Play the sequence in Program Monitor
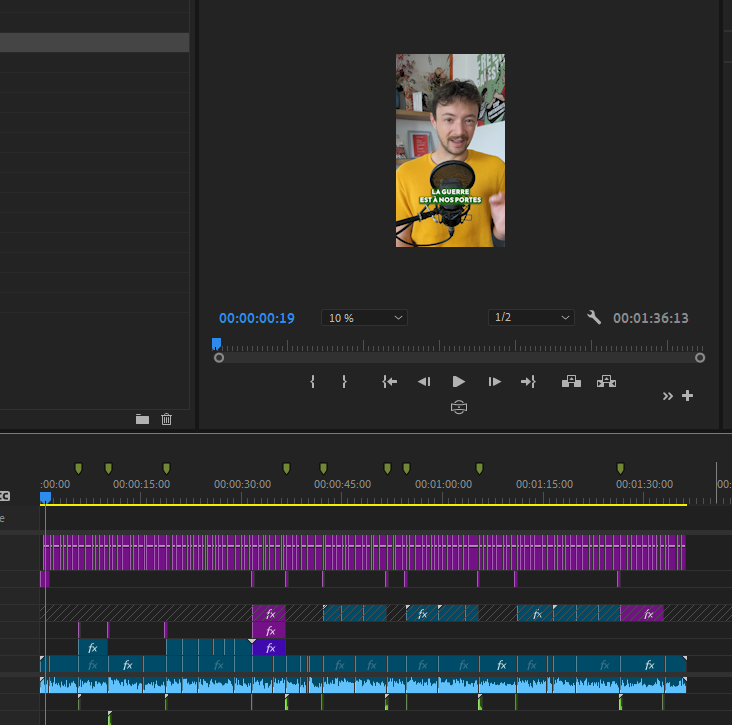 coord(458,381)
